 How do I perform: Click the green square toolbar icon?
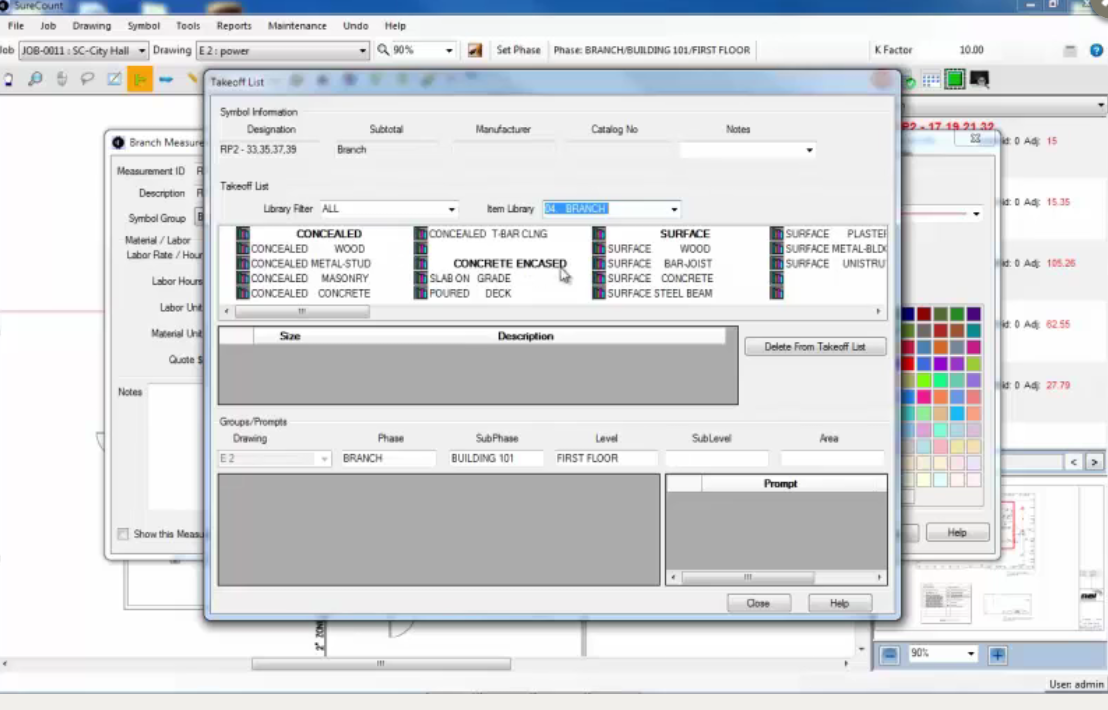pyautogui.click(x=954, y=79)
